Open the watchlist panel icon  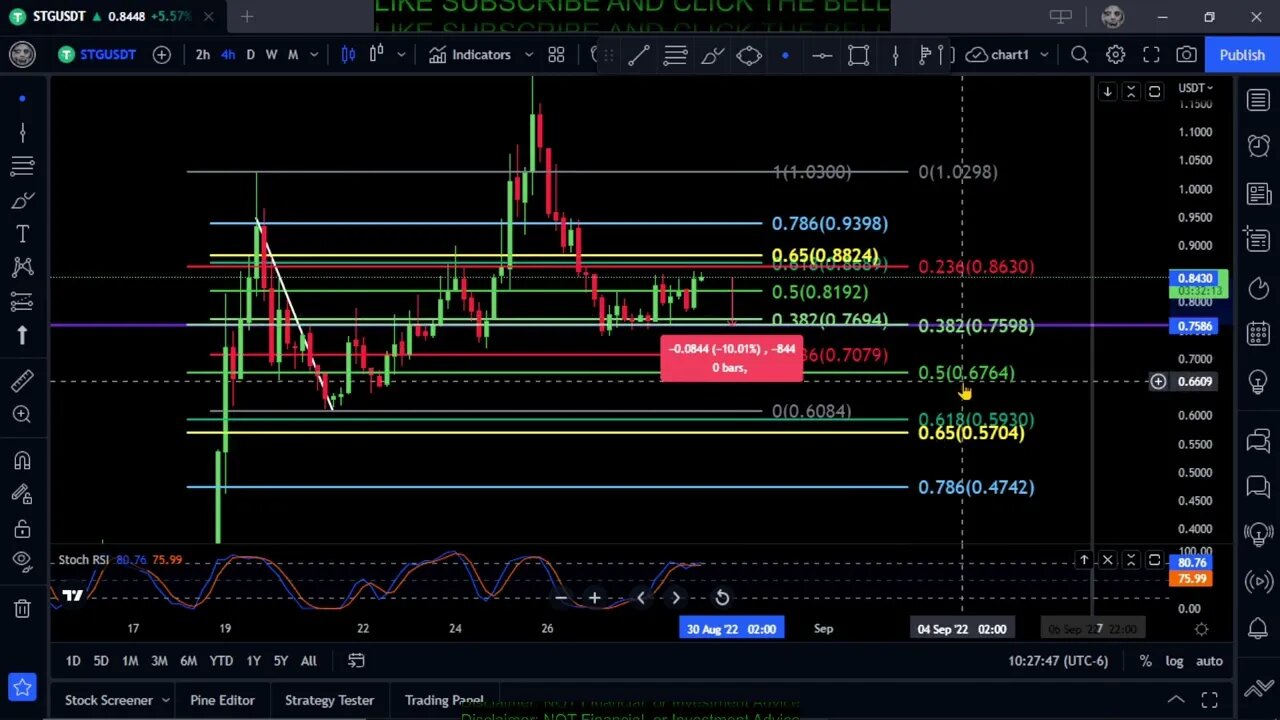coord(1258,100)
